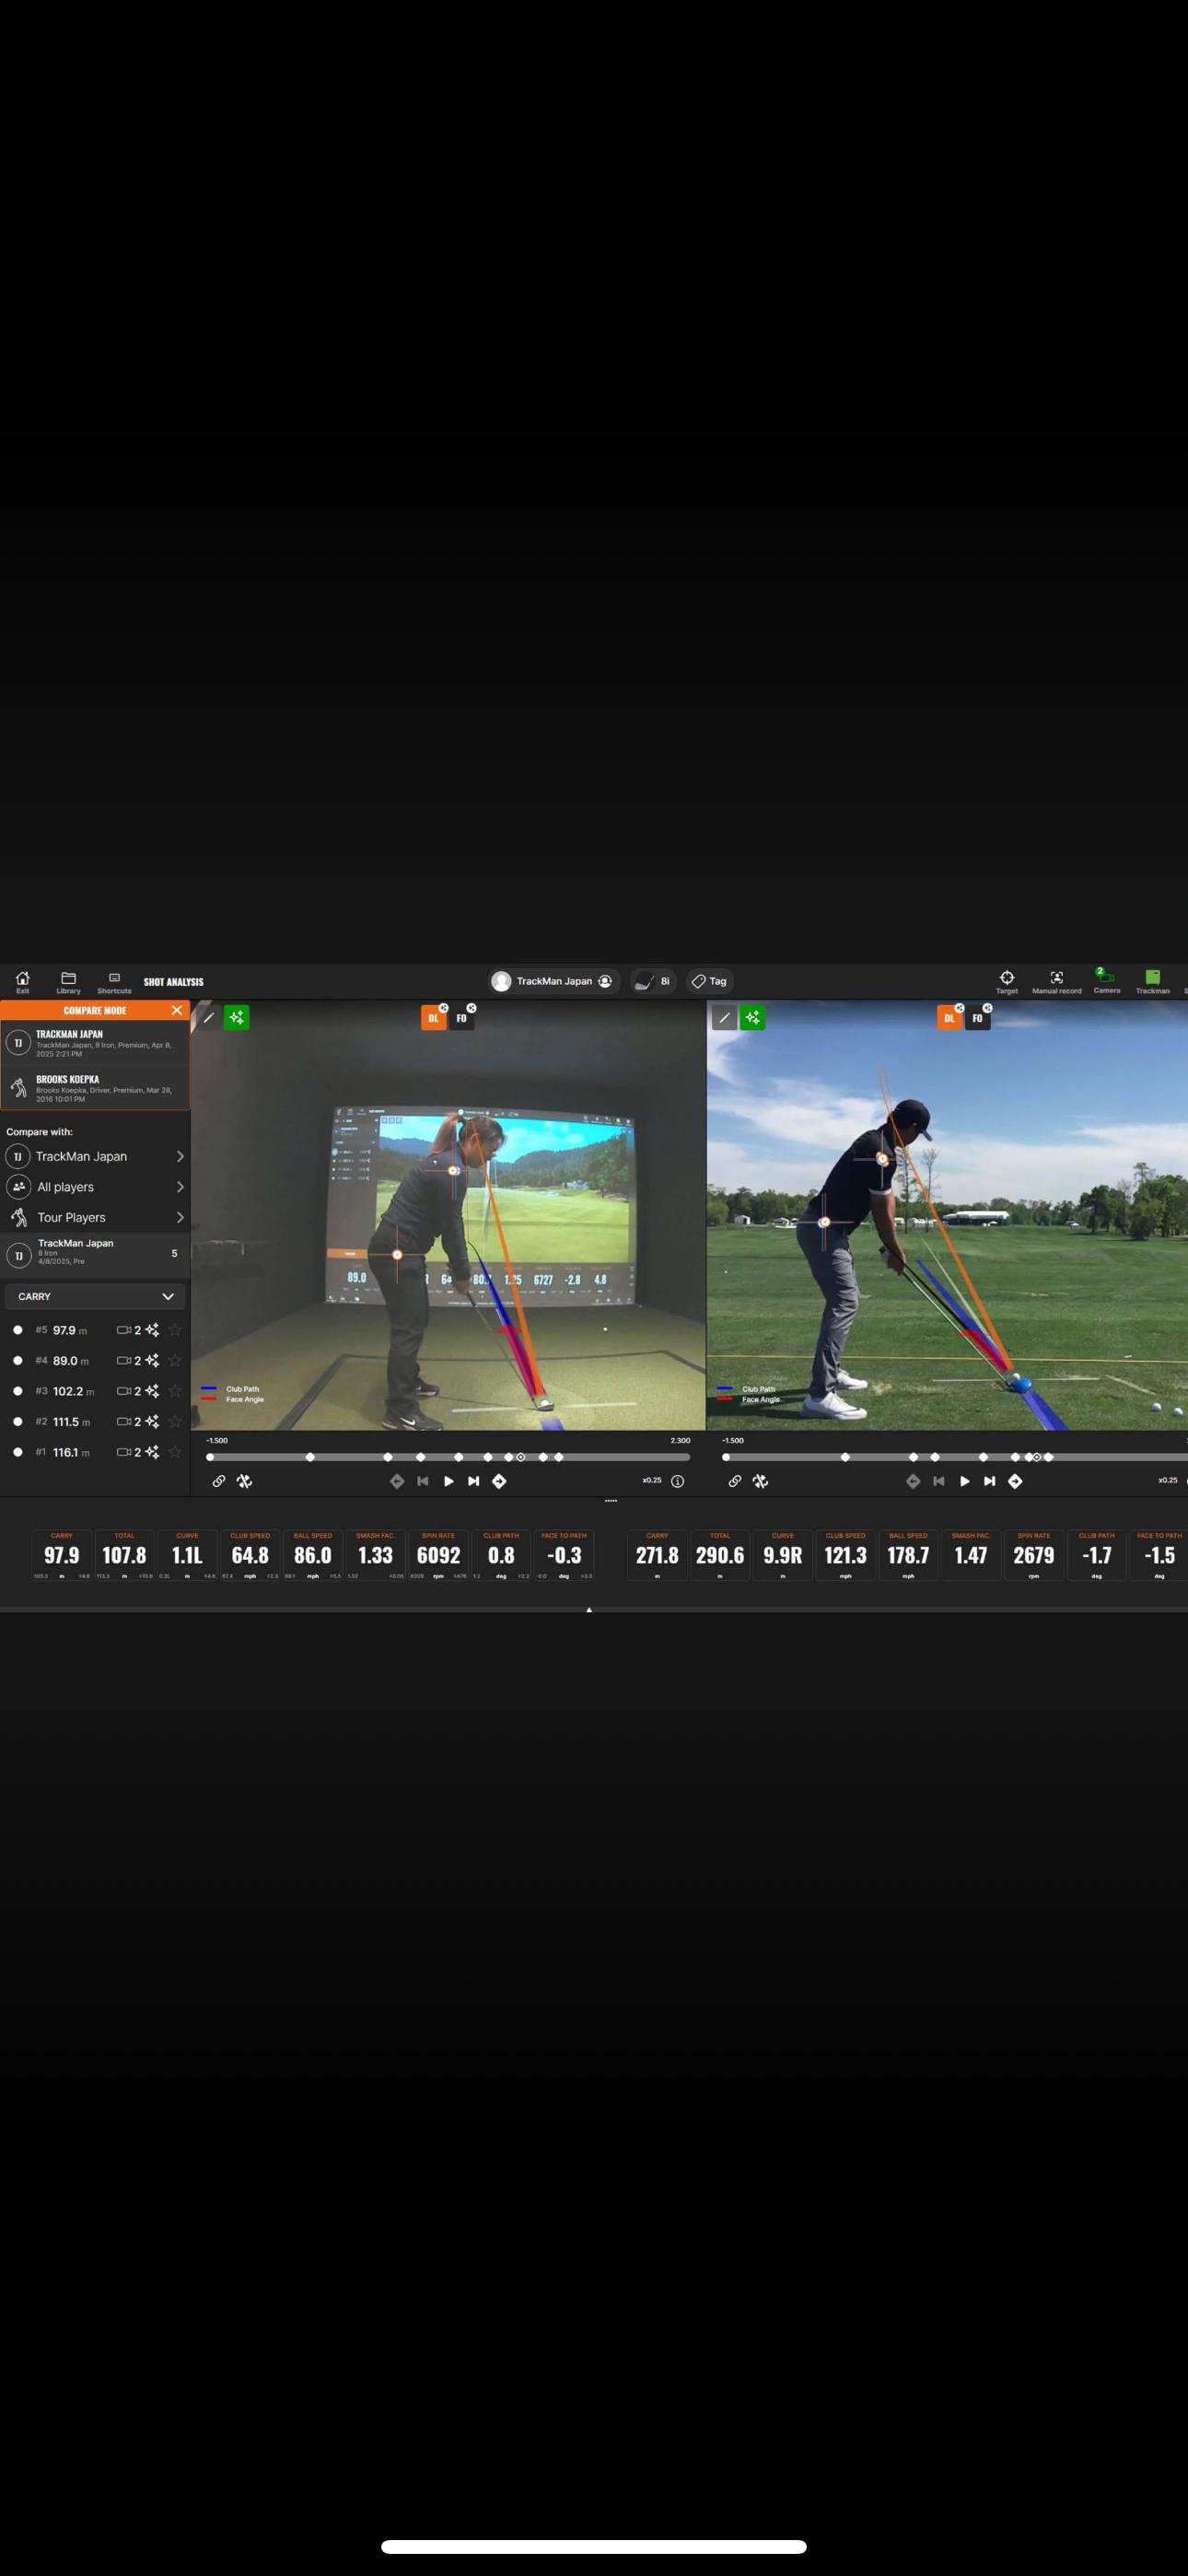1188x2576 pixels.
Task: Open the Shortcuts menu
Action: point(114,980)
